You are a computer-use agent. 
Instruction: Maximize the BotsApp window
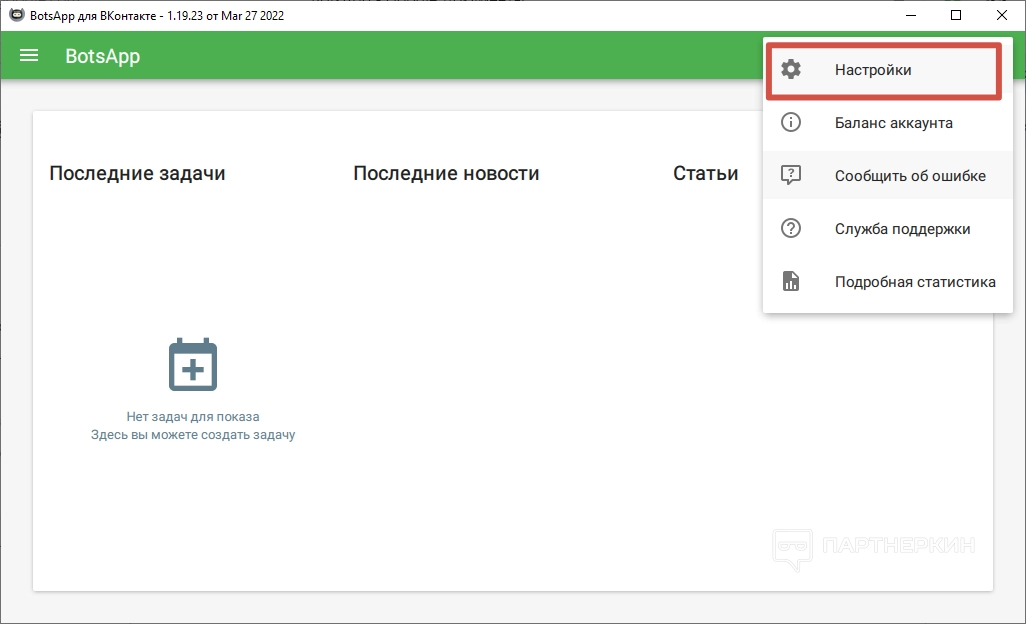pos(956,15)
